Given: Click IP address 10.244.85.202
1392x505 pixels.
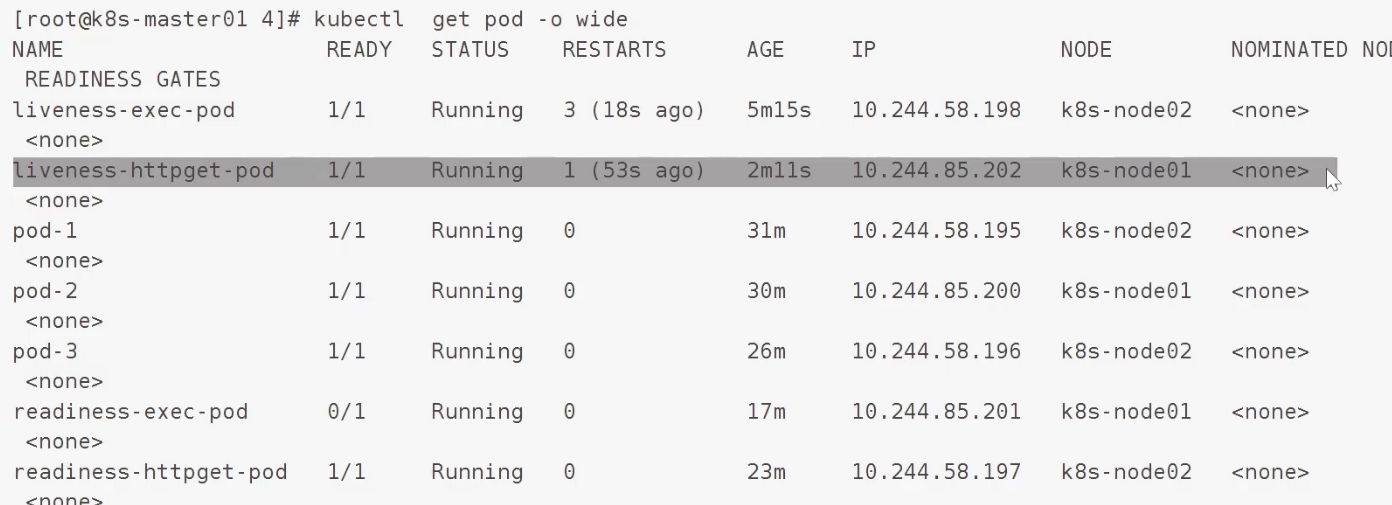Looking at the screenshot, I should (x=937, y=171).
